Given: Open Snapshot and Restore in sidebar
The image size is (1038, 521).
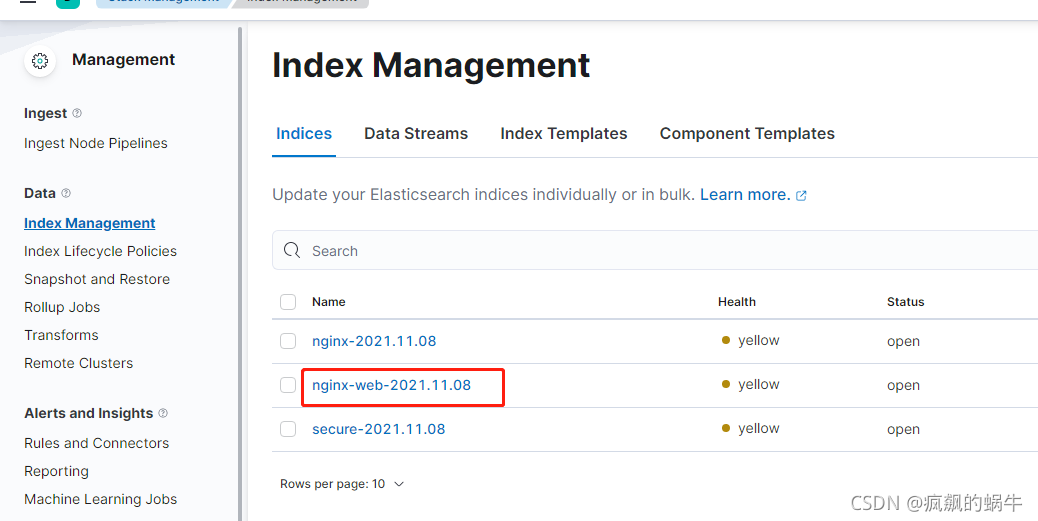Looking at the screenshot, I should point(97,279).
